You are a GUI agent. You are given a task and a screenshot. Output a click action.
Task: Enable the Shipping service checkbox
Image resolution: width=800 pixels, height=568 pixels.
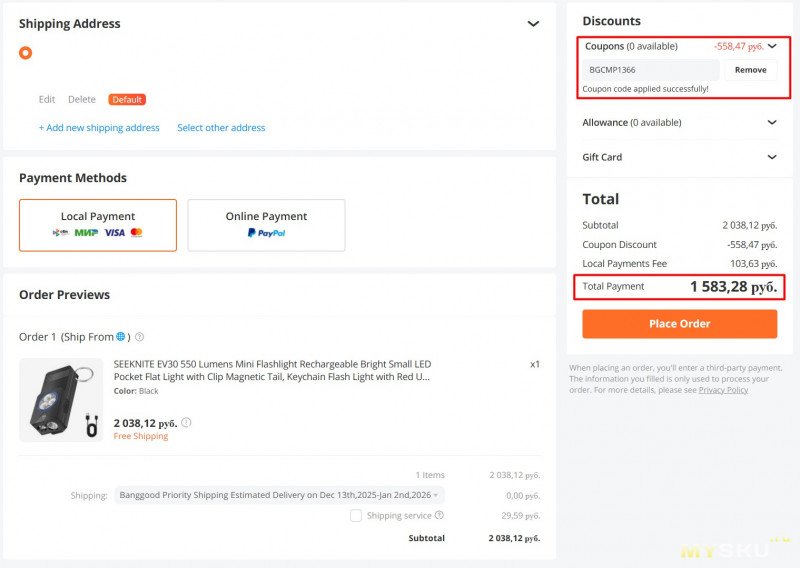(356, 516)
